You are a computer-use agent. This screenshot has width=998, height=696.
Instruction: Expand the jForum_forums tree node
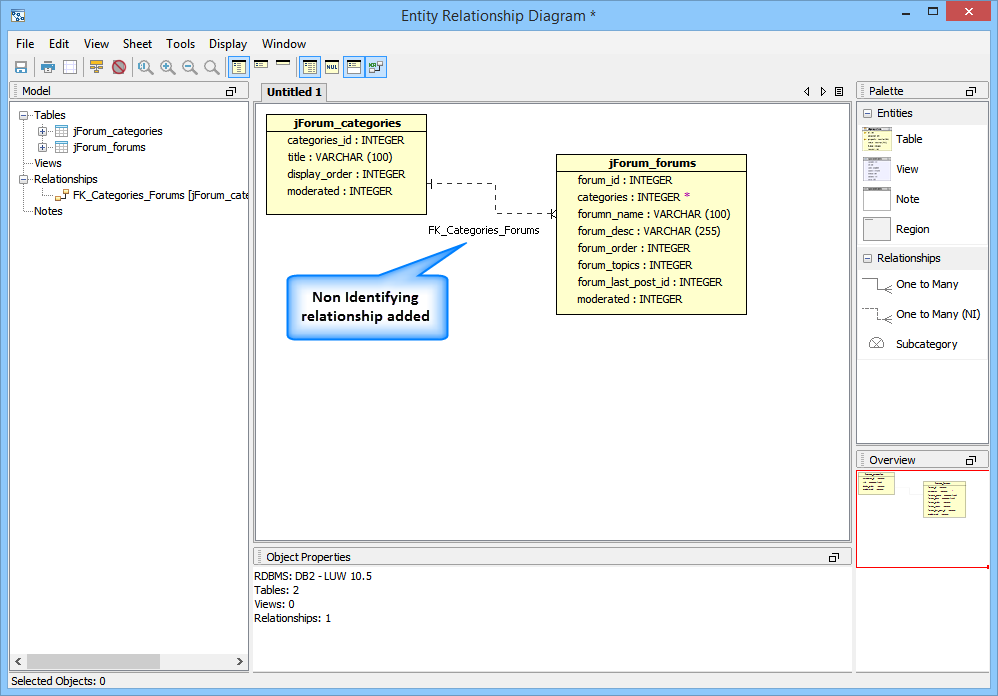(x=43, y=147)
